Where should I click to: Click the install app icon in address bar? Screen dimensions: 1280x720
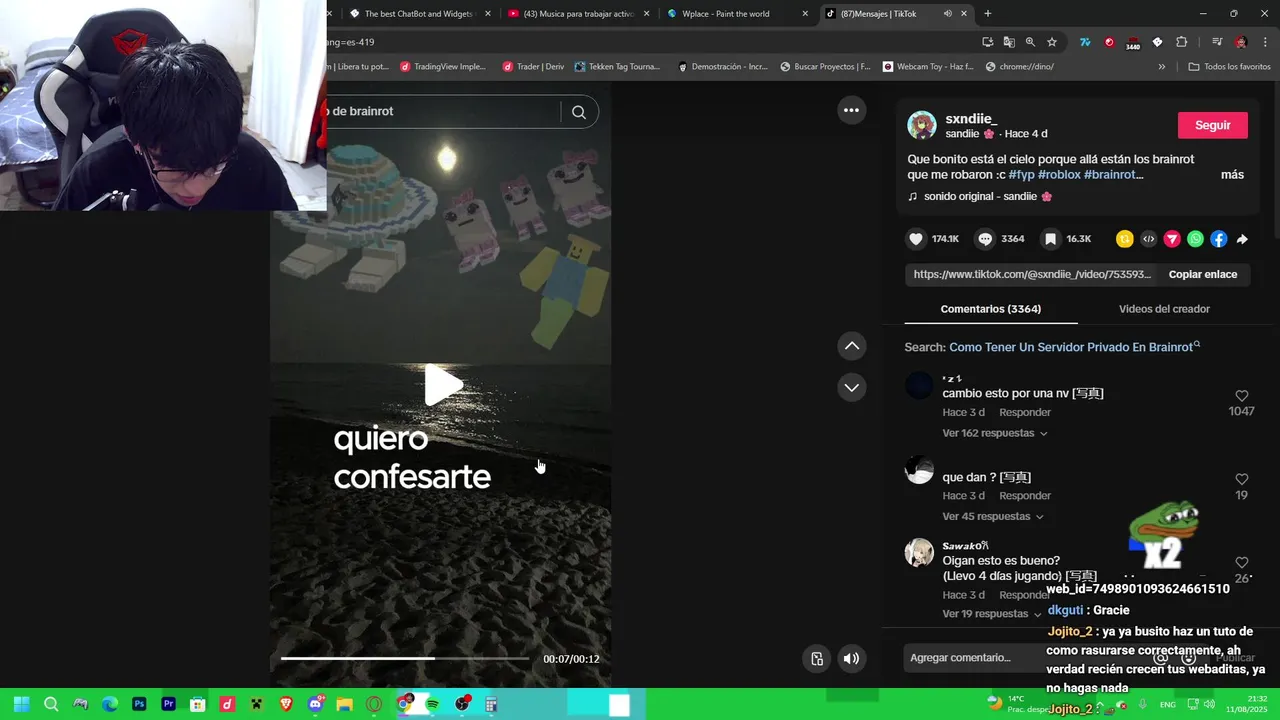[x=988, y=42]
